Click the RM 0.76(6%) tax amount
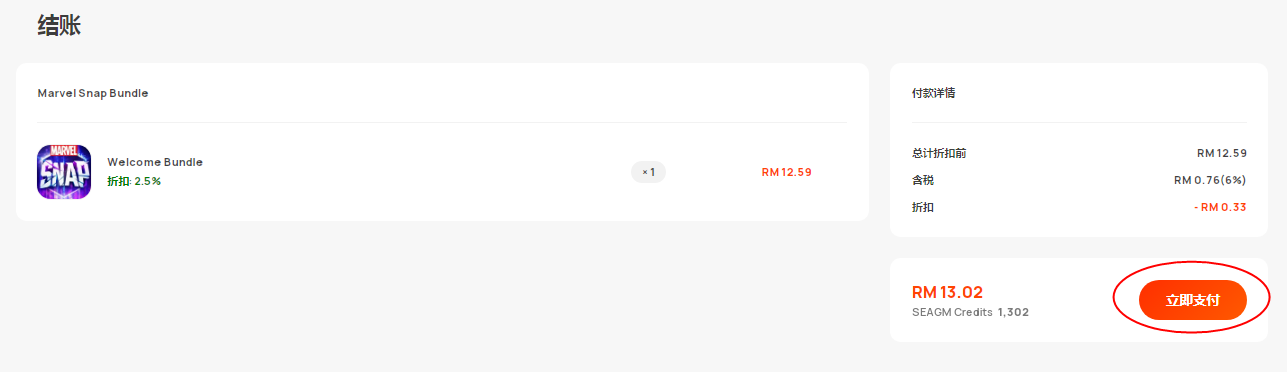 [x=1211, y=180]
